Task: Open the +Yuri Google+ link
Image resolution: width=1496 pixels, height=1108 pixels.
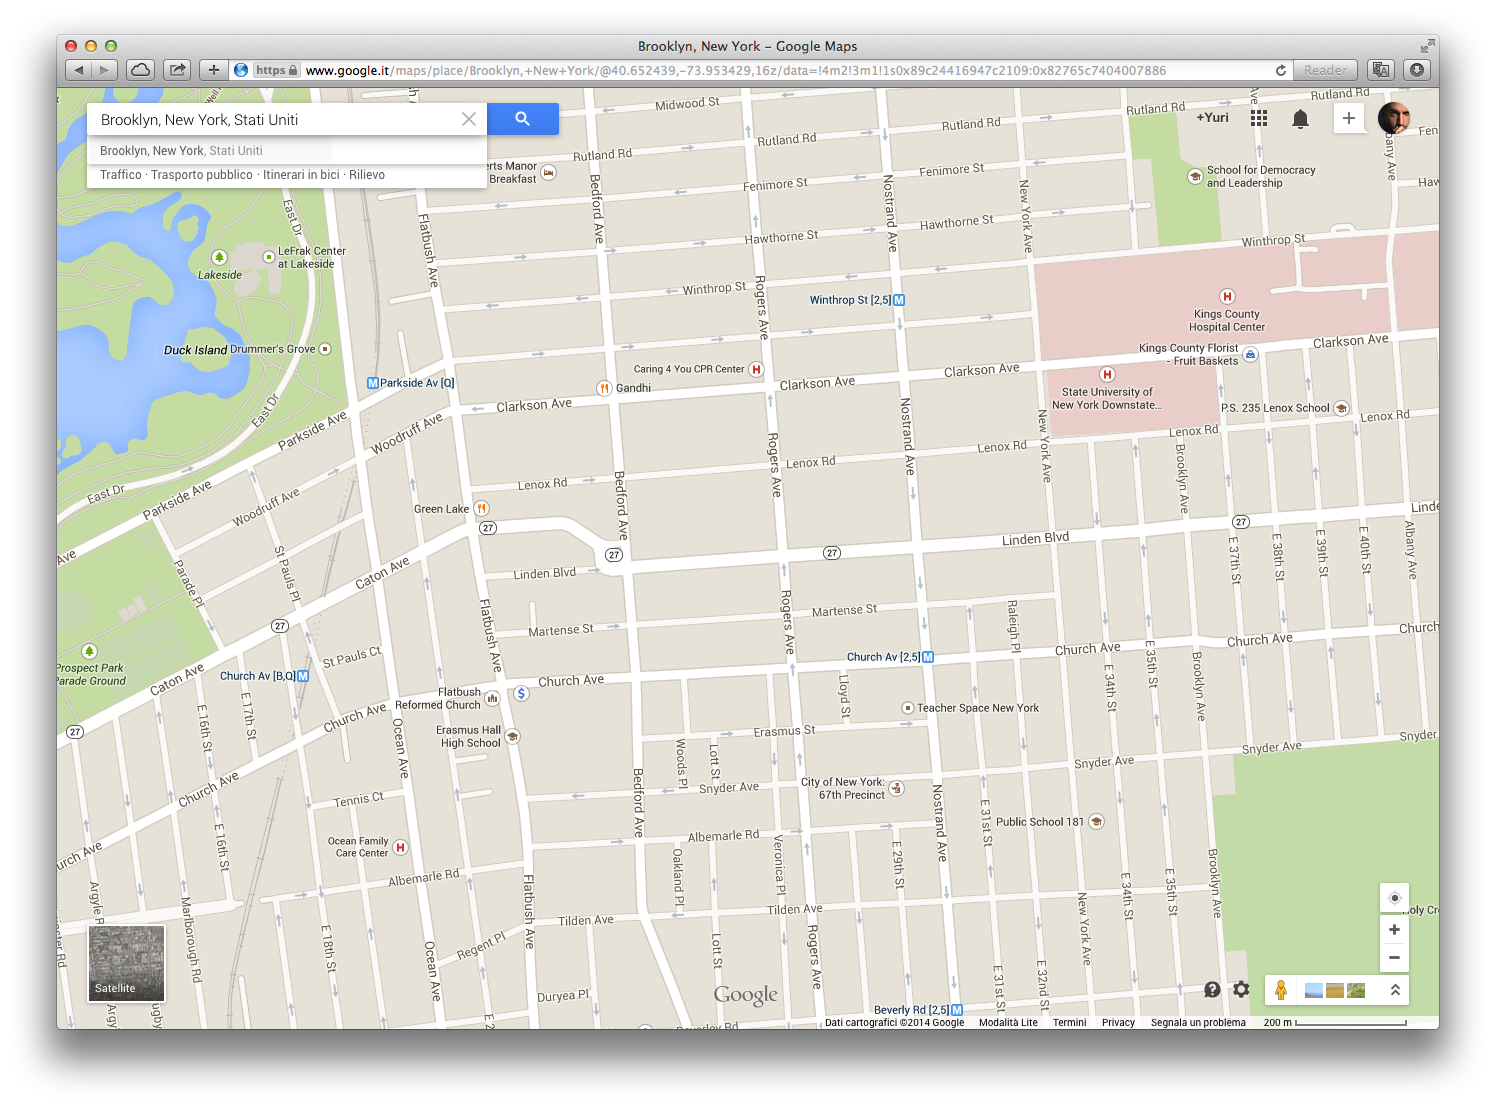Action: tap(1212, 117)
